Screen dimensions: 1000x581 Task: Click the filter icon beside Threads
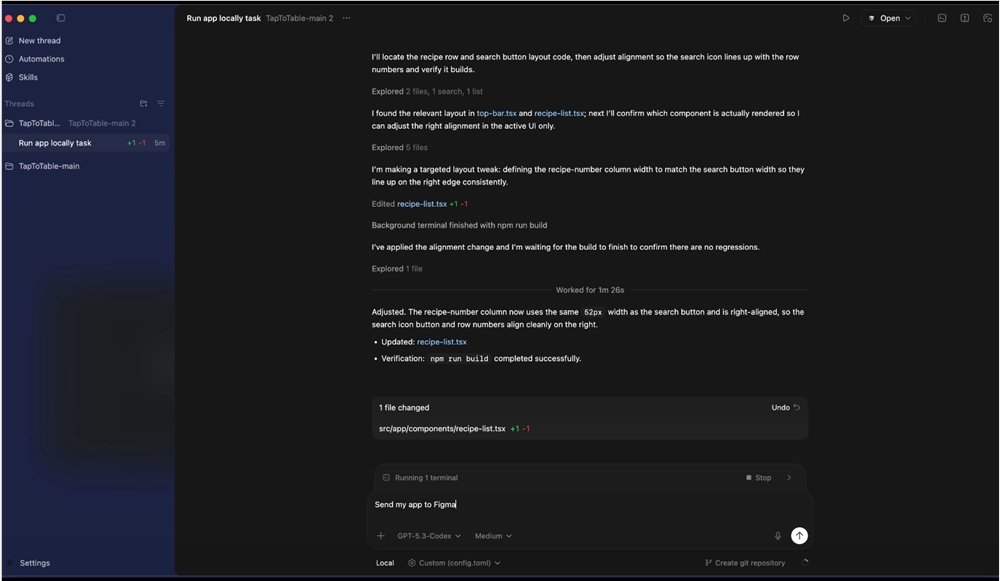coord(160,103)
